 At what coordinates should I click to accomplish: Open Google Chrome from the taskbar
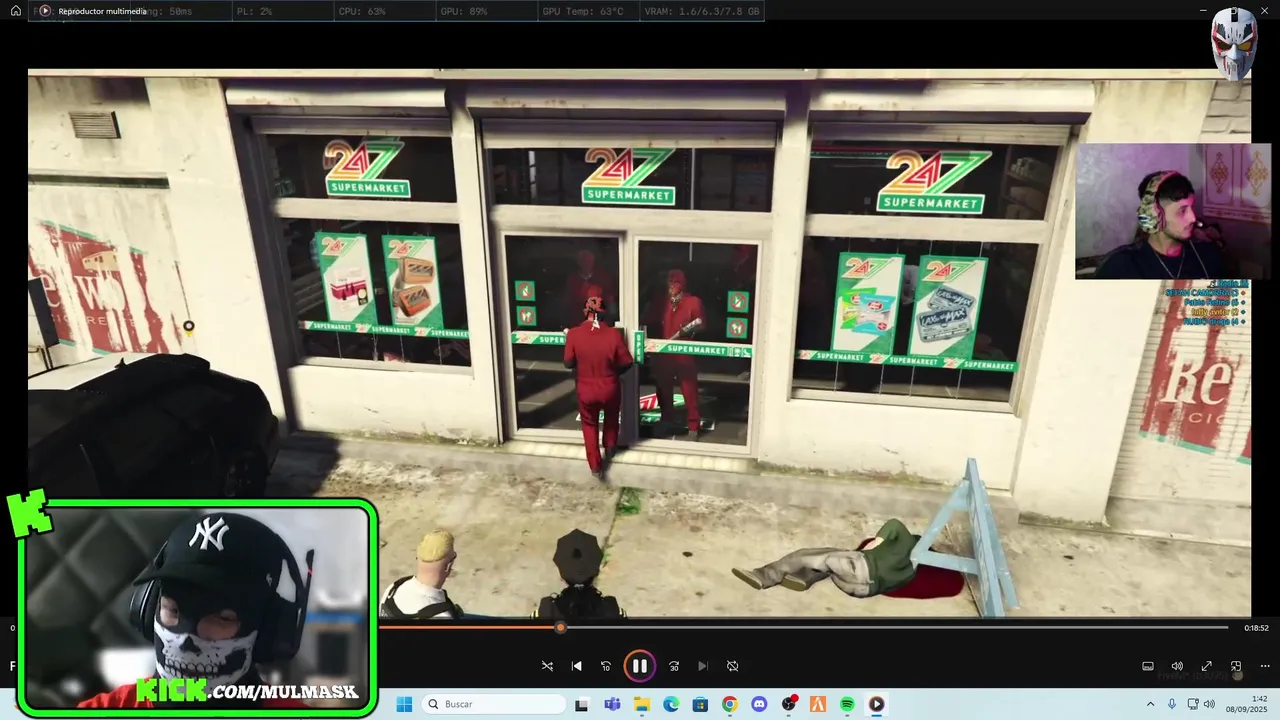click(729, 704)
